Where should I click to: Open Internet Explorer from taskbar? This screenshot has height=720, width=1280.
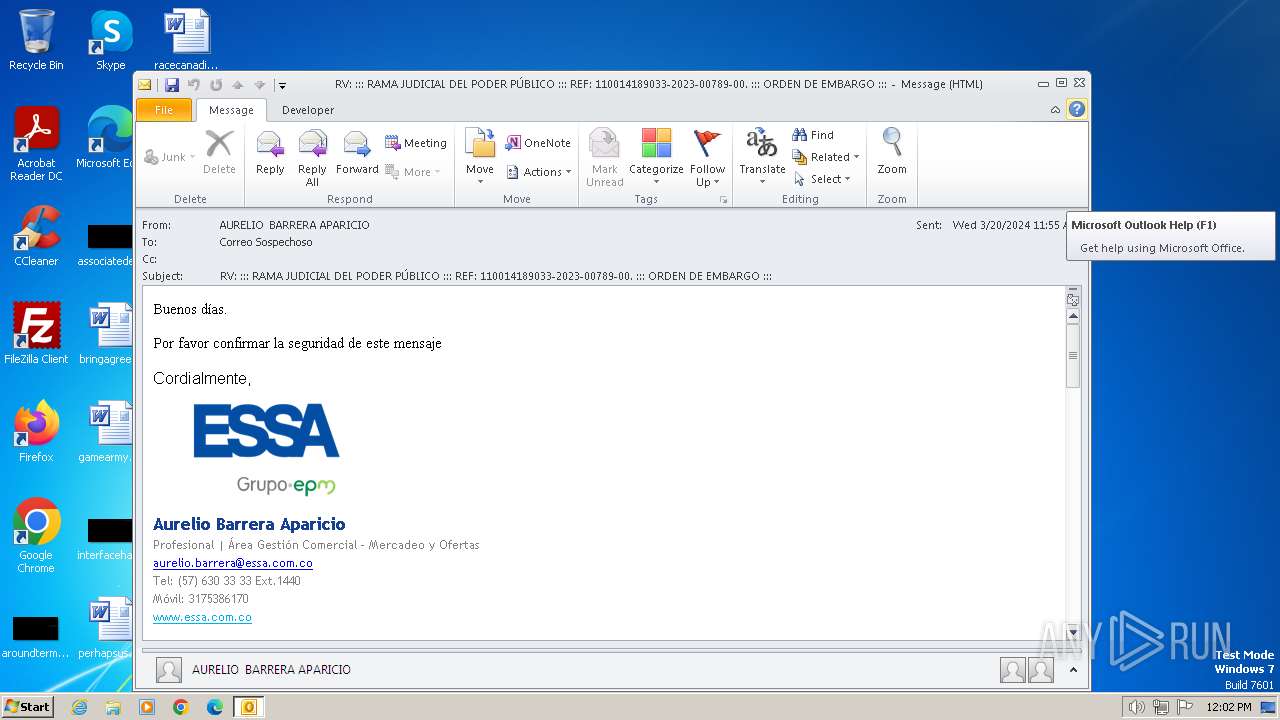tap(79, 707)
